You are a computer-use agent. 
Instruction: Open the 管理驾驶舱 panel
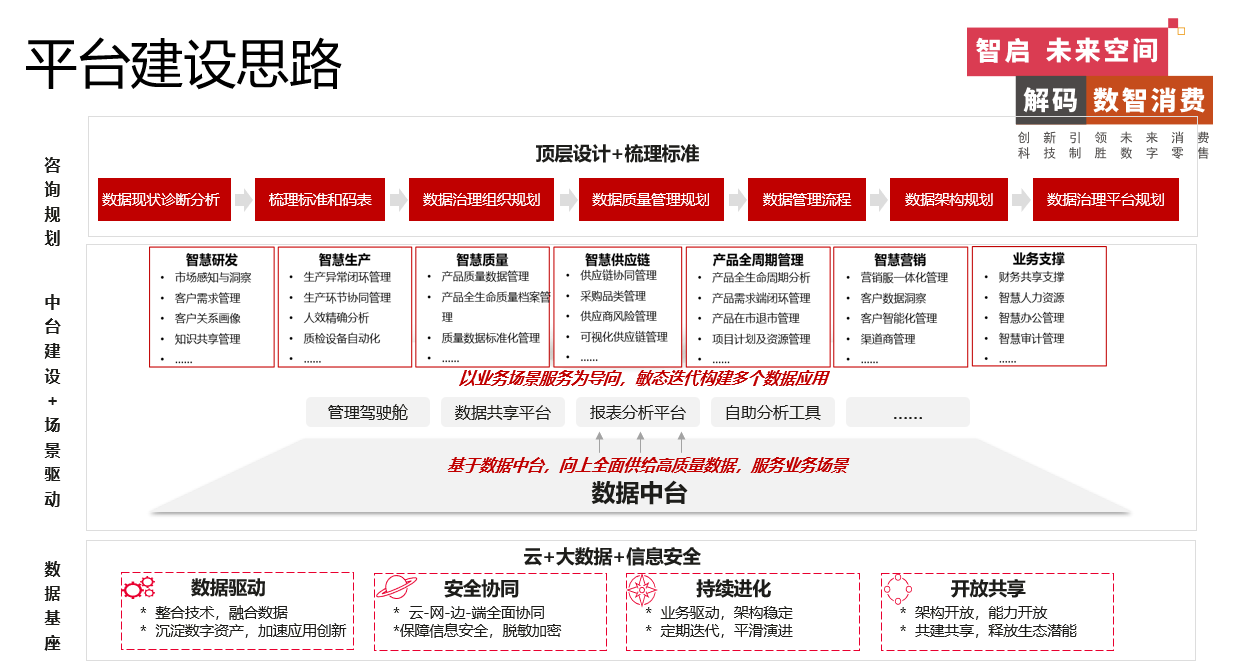pos(366,411)
